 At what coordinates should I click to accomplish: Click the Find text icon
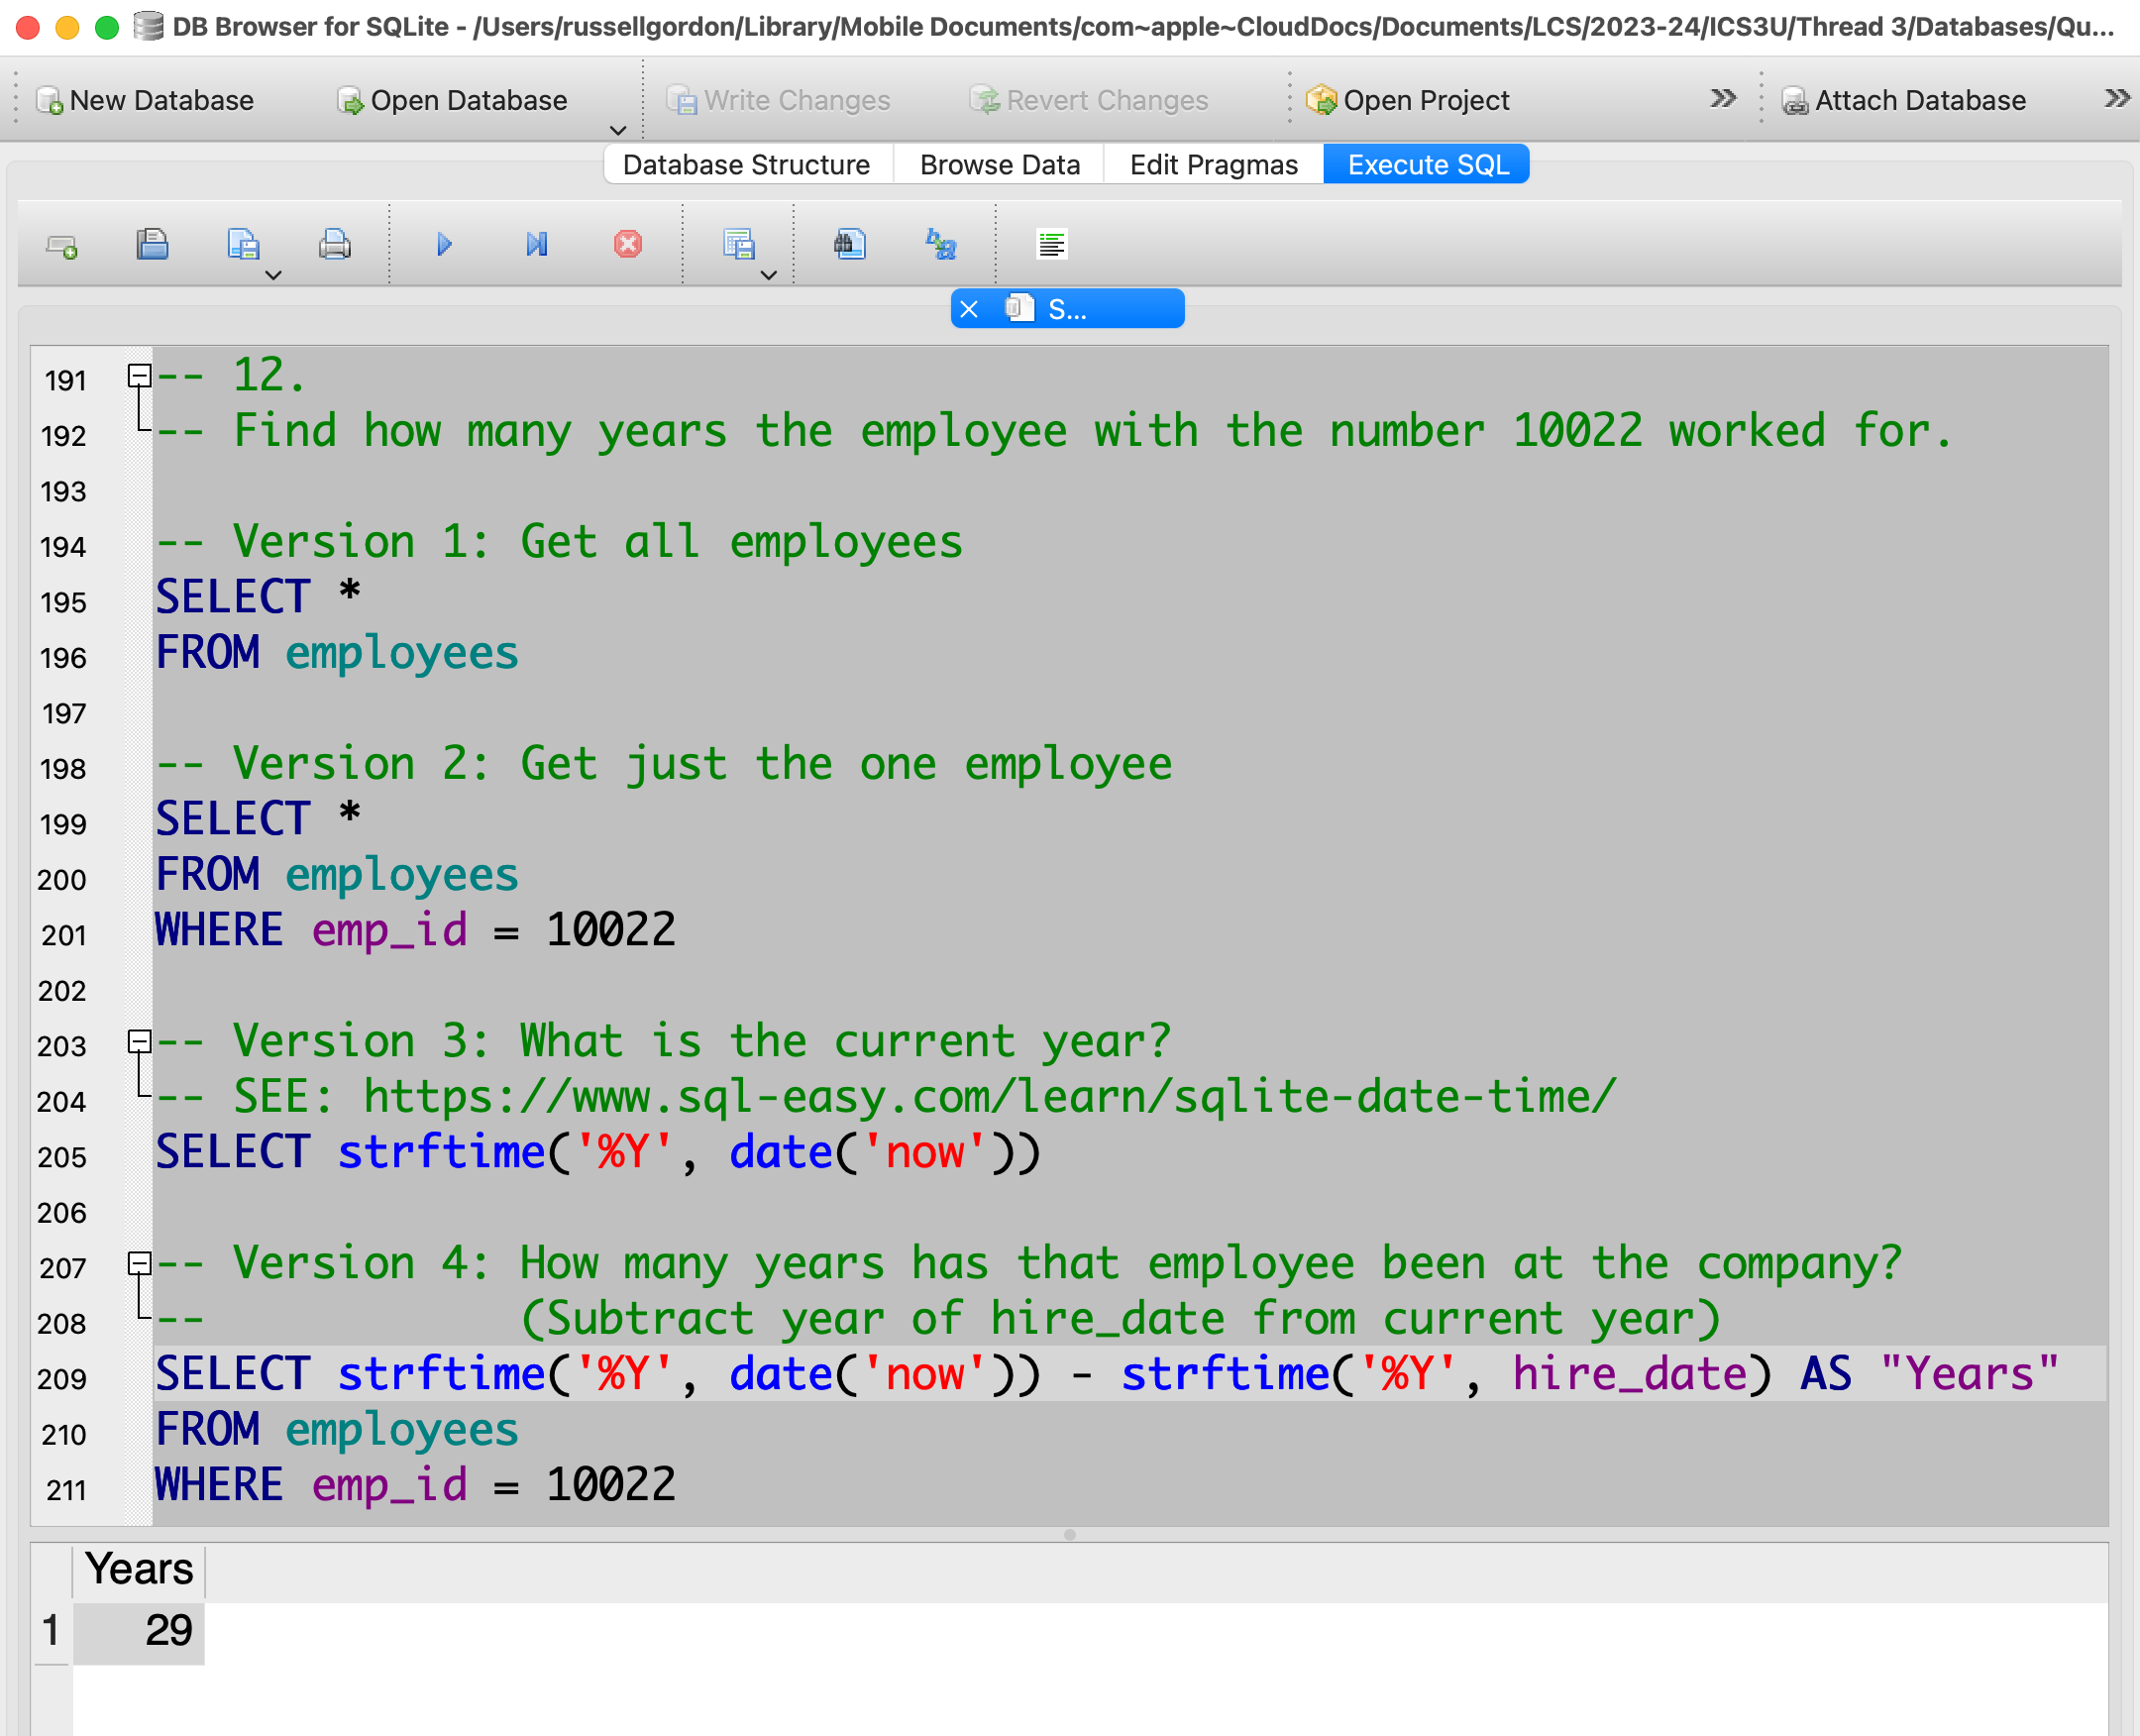coord(849,245)
